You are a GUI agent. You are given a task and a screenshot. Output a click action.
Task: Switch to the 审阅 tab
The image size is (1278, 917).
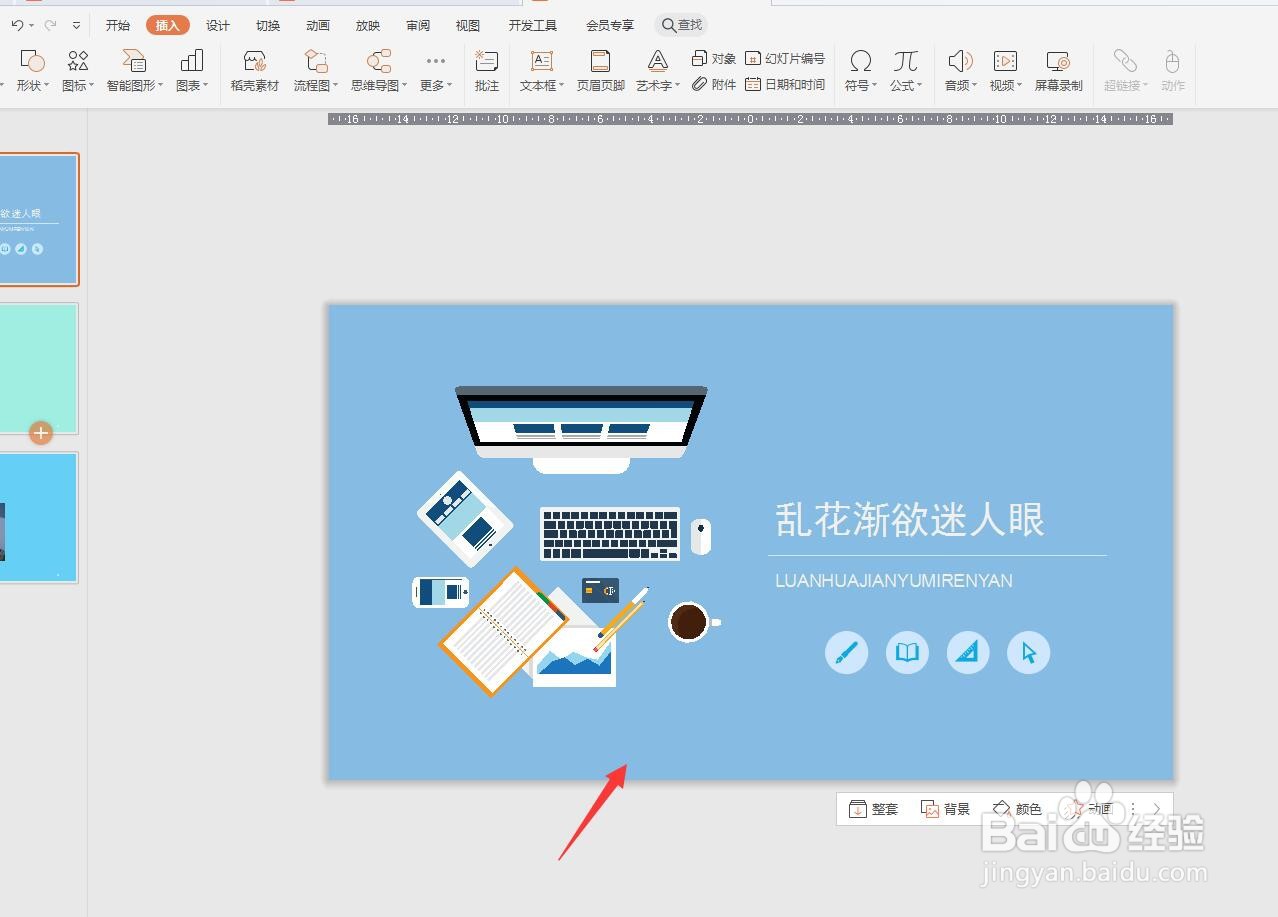click(x=418, y=25)
